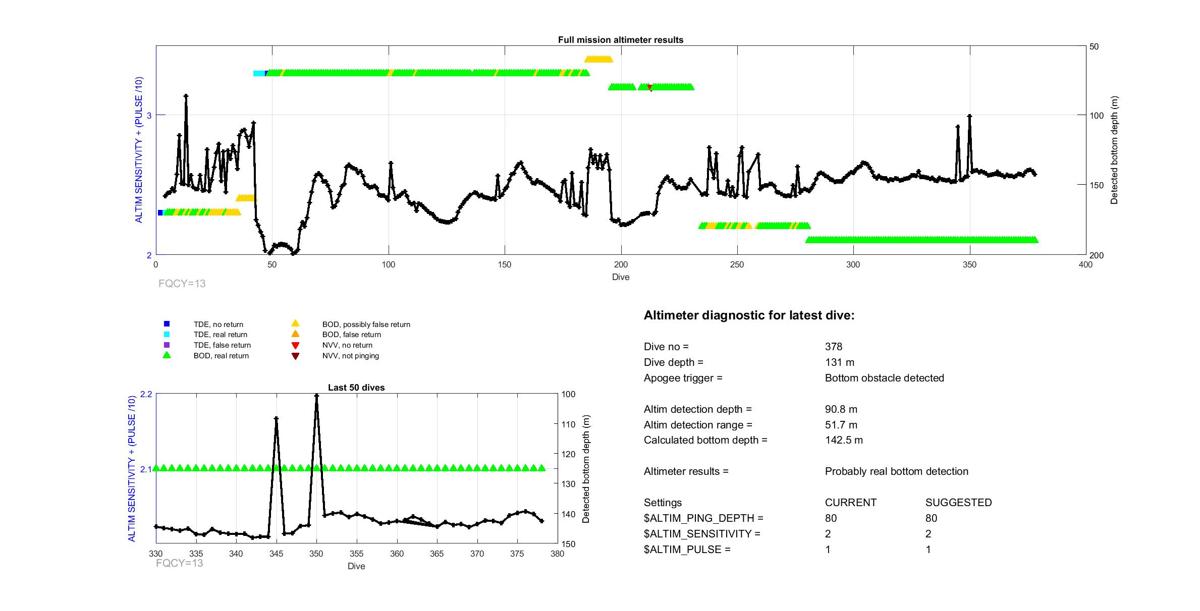Click the '$ALTIM_SENSITIVITY =' setting label
Screen dimensions: 1200x611
coord(702,534)
